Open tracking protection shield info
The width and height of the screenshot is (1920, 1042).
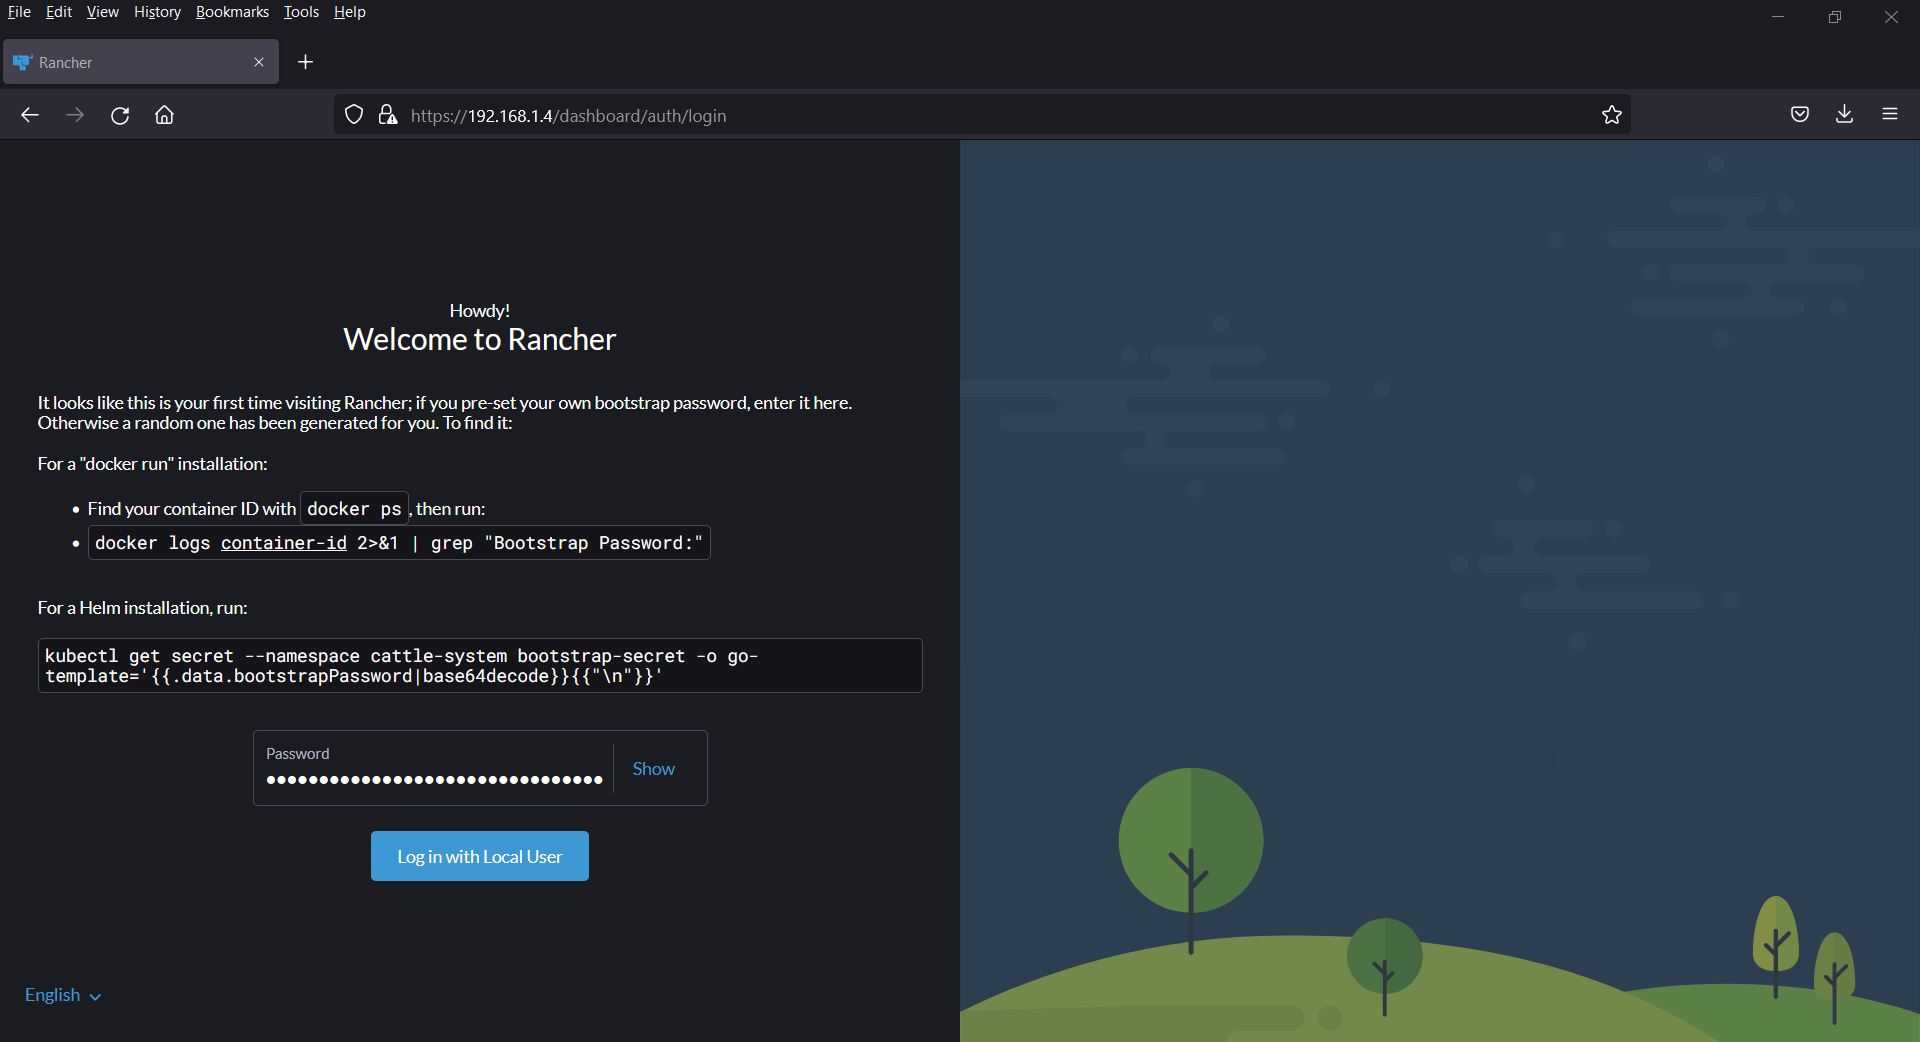354,115
